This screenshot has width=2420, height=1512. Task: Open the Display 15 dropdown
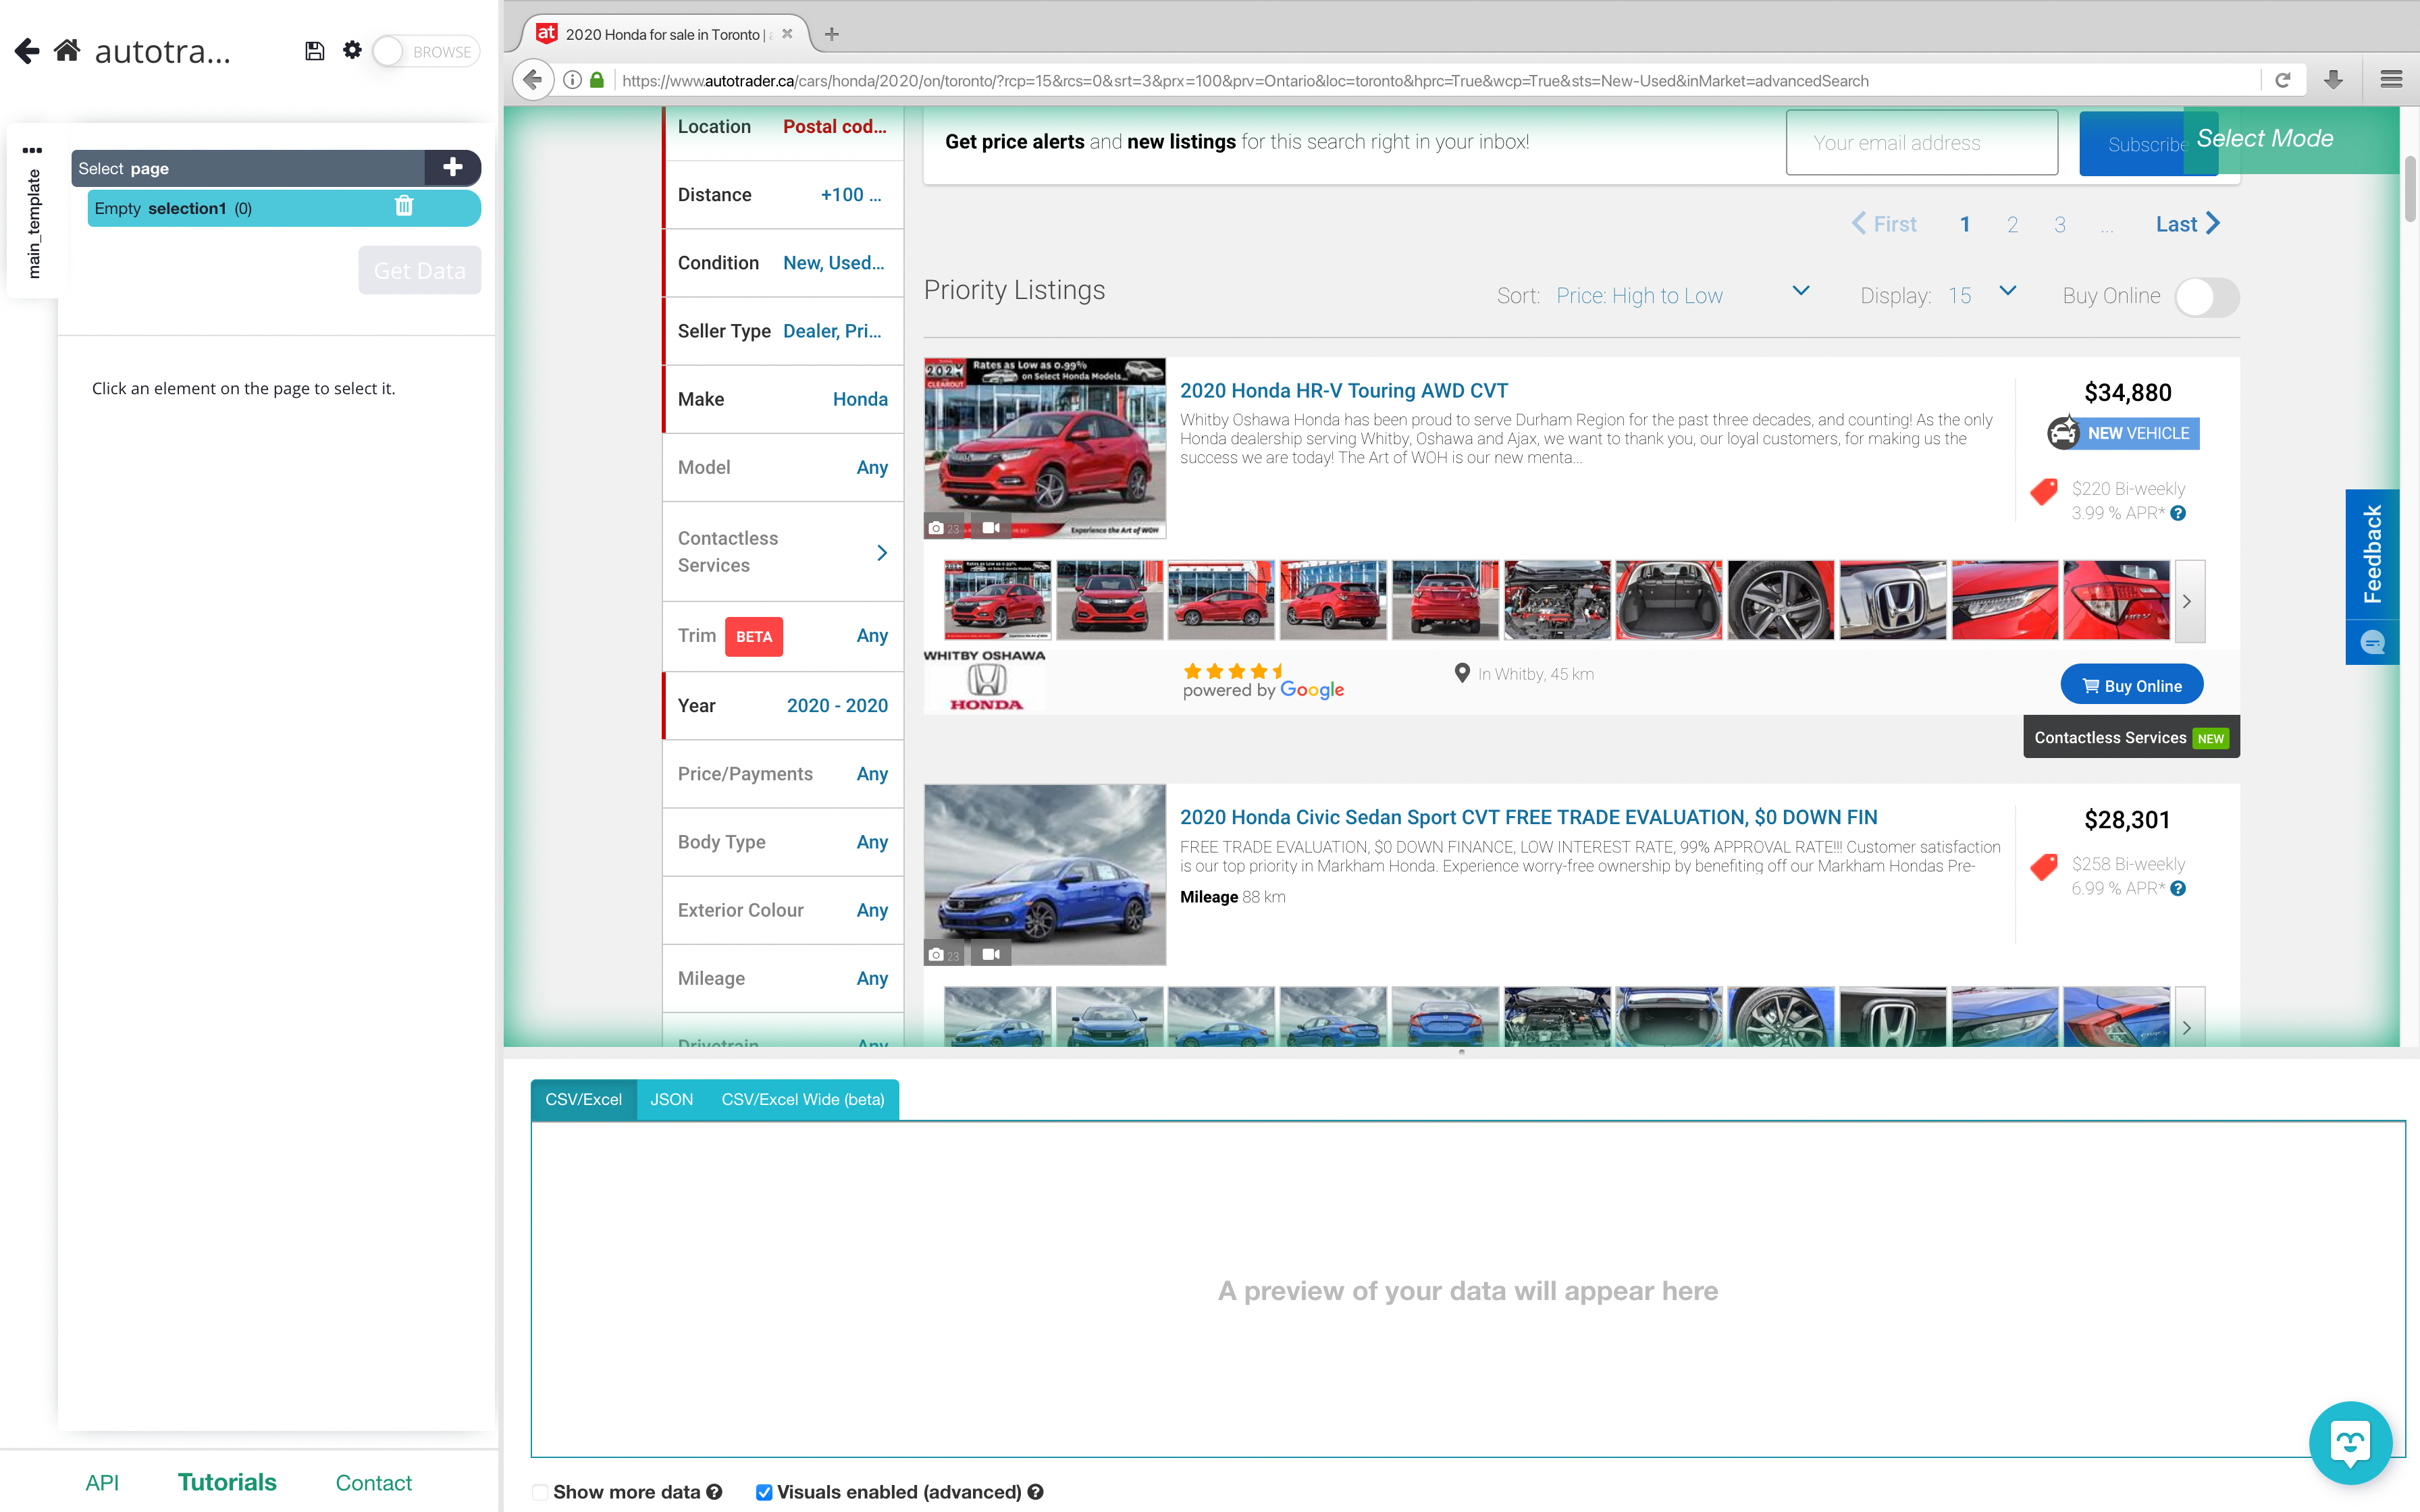1982,295
